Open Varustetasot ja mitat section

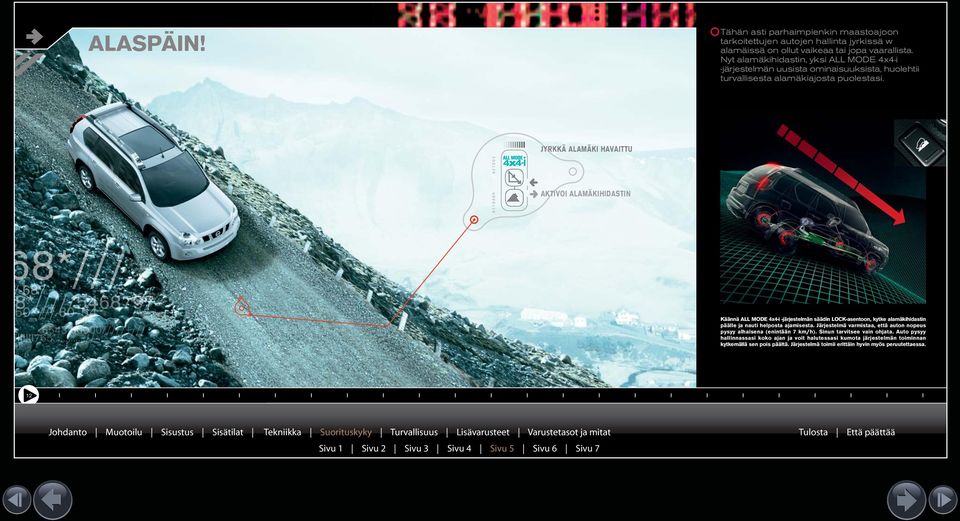569,432
